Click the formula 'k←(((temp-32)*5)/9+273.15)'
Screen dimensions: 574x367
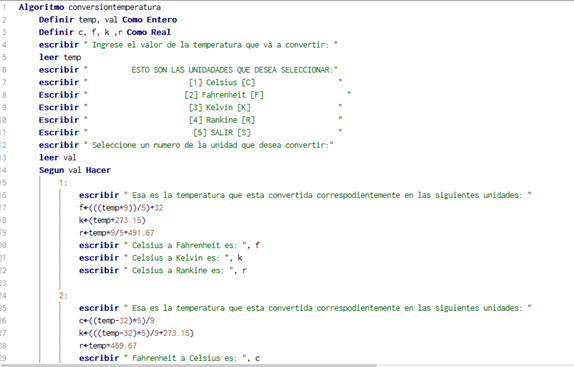tap(136, 333)
